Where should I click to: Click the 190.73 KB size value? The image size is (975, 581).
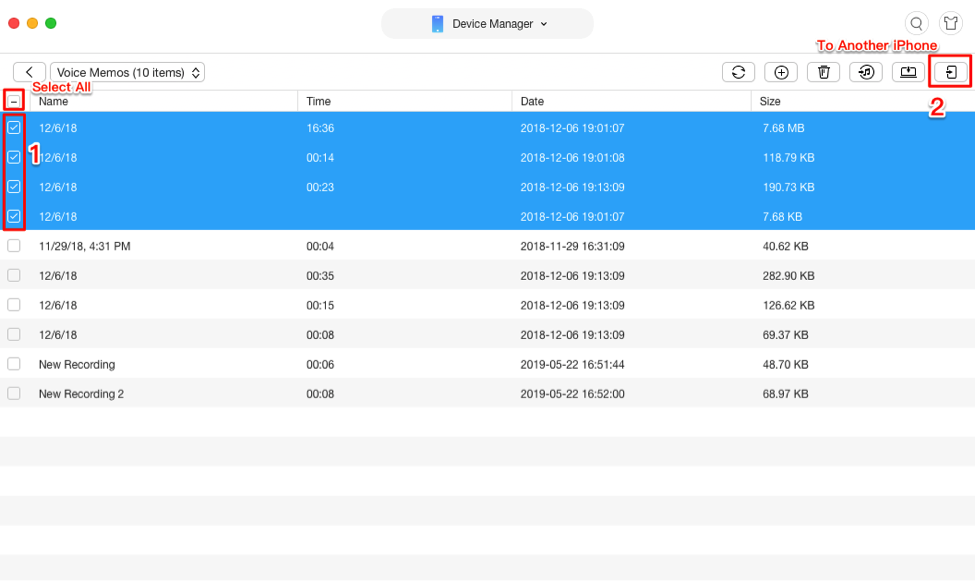pos(788,187)
